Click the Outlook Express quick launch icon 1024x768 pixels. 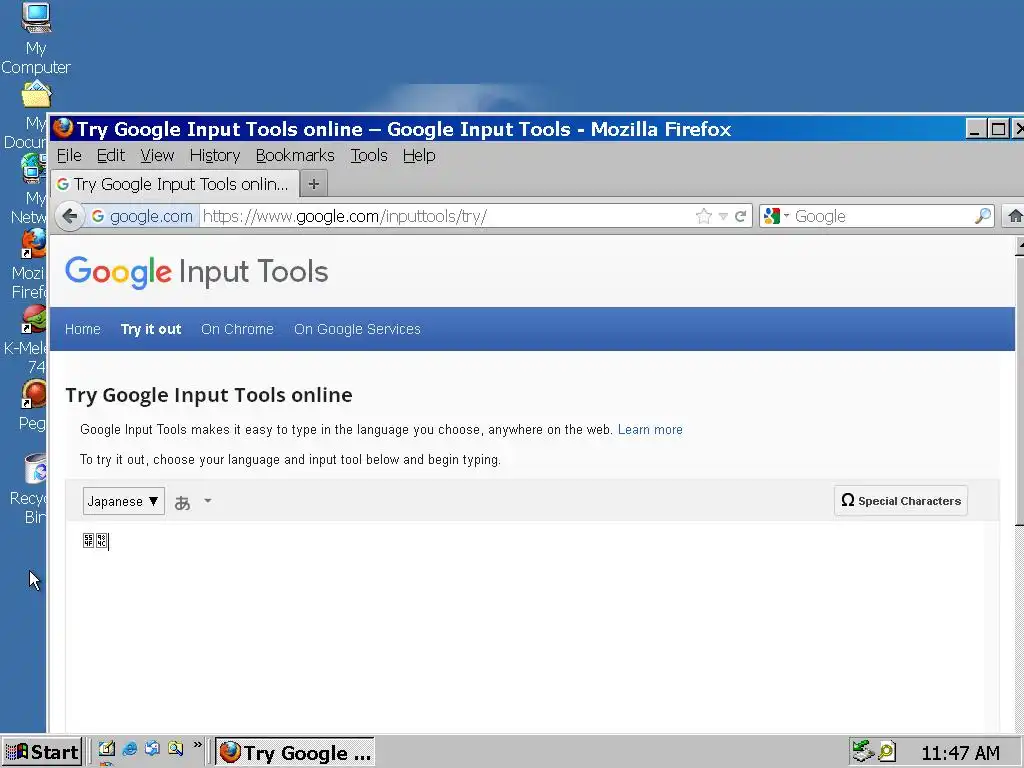(152, 748)
